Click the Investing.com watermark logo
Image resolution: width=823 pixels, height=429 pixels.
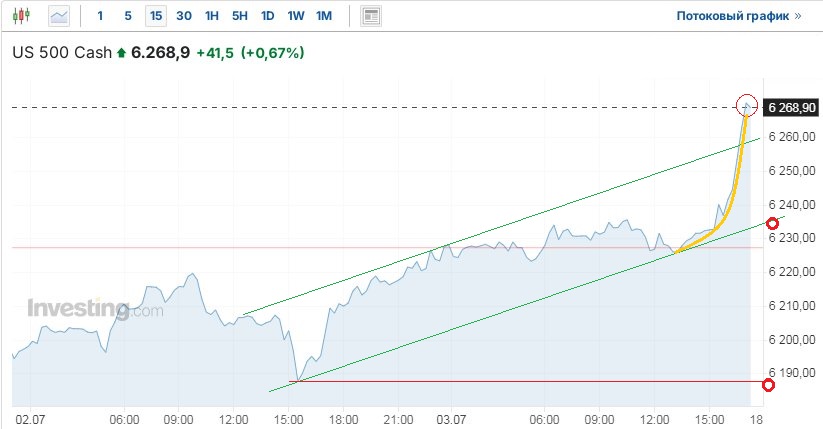[94, 309]
